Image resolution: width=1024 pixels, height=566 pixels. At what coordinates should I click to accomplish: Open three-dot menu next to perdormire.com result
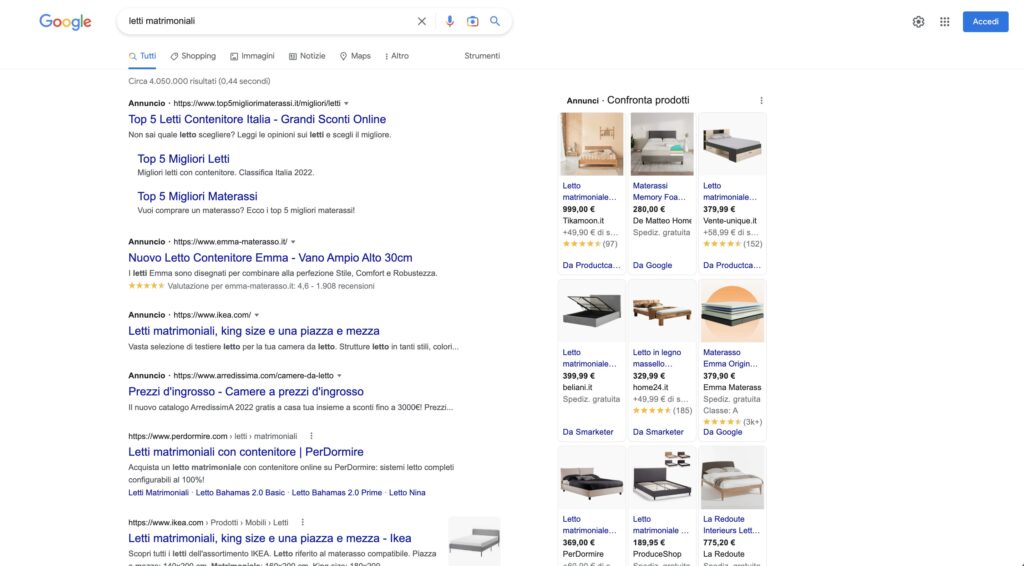pos(311,436)
